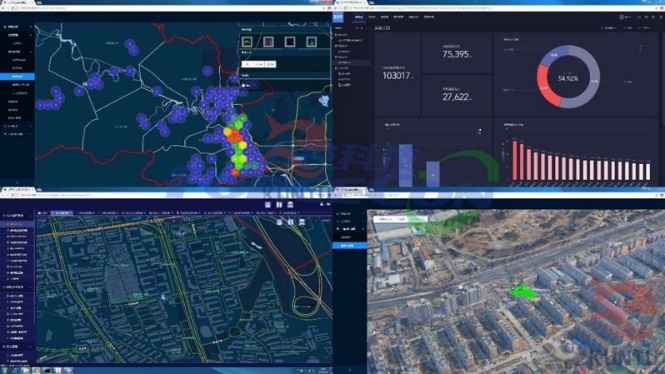Viewport: 665px width, 374px height.
Task: Select the red-tinted map style thumbnail icon
Action: click(x=268, y=42)
